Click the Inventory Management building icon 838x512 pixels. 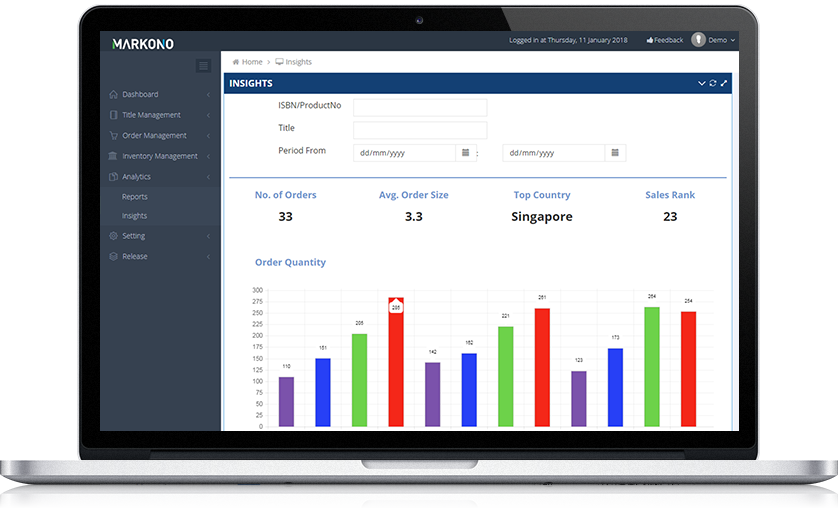(113, 156)
